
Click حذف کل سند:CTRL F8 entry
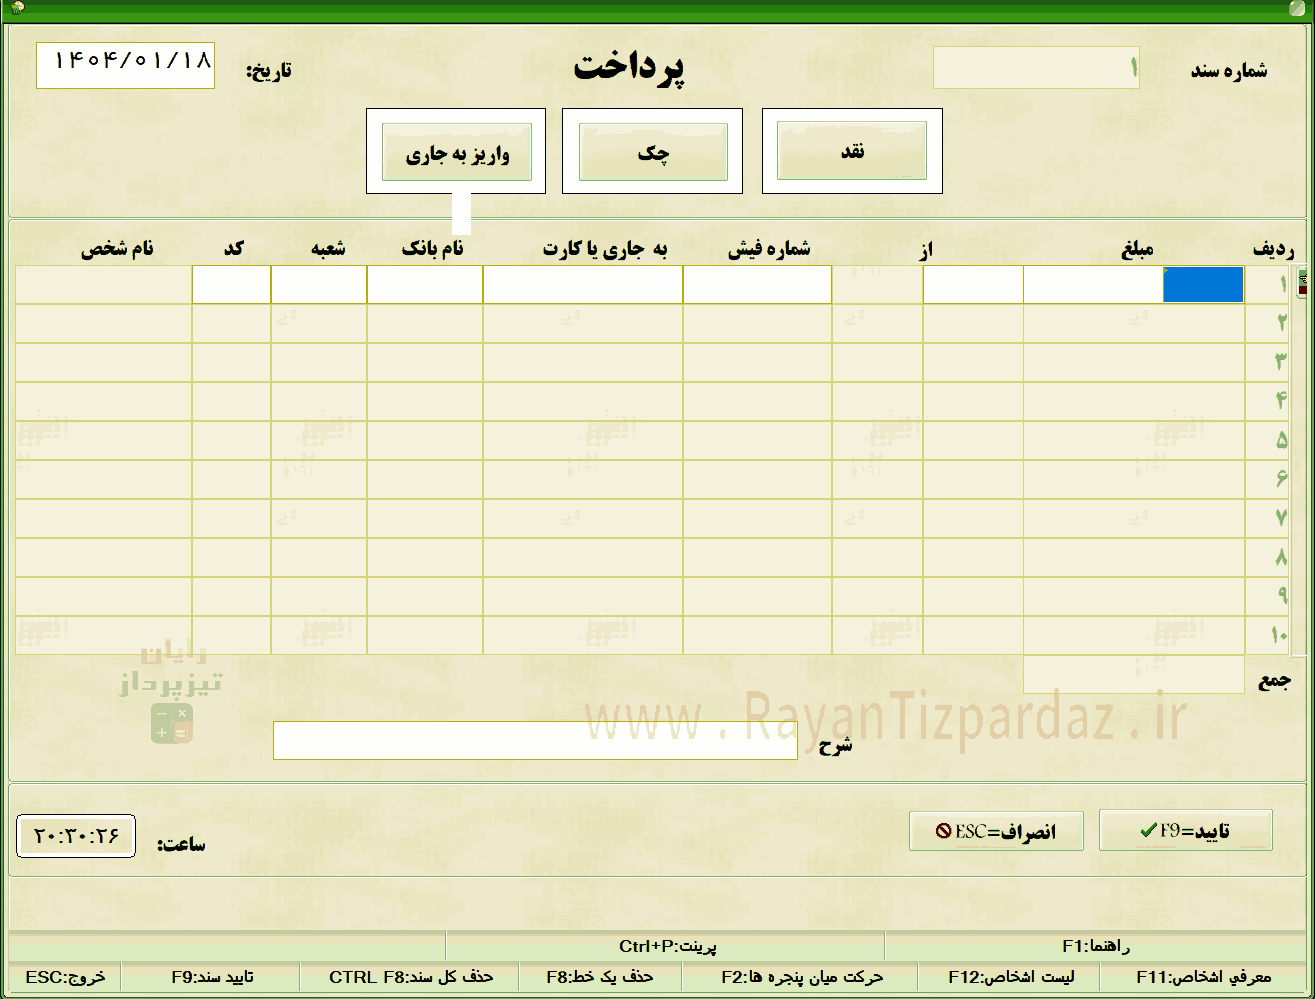click(411, 977)
